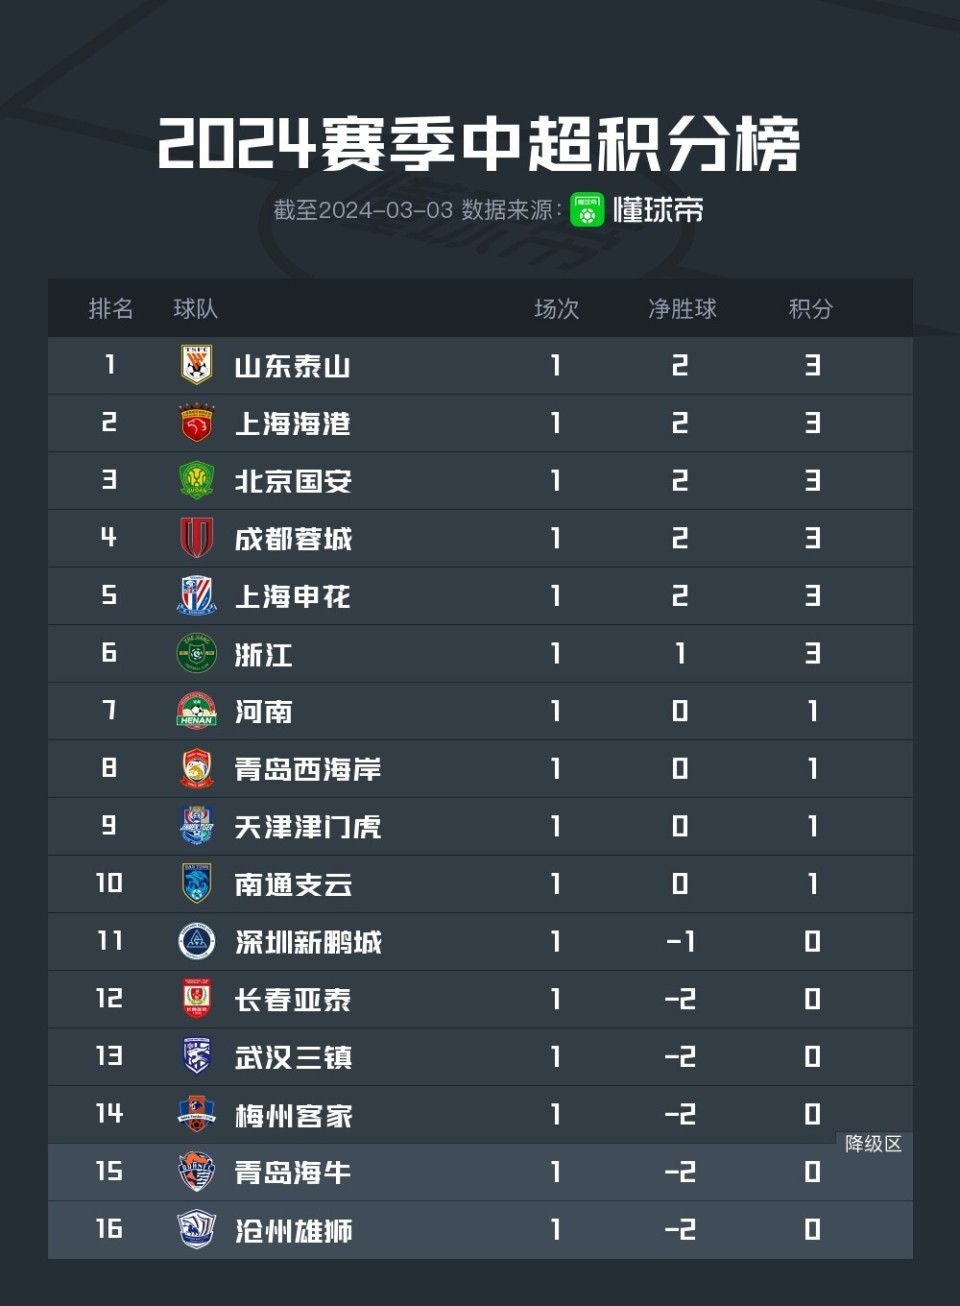This screenshot has height=1306, width=960.
Task: Select the Beijing Guoan green badge
Action: 196,481
